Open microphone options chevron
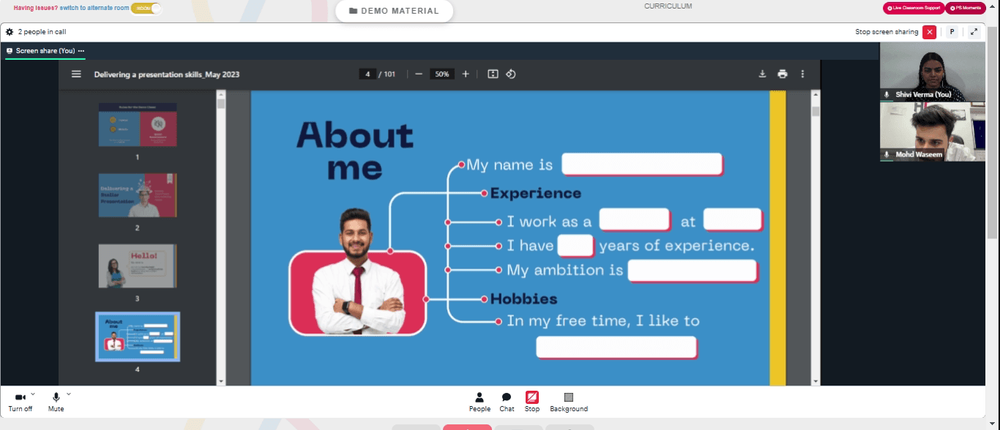 (x=69, y=394)
